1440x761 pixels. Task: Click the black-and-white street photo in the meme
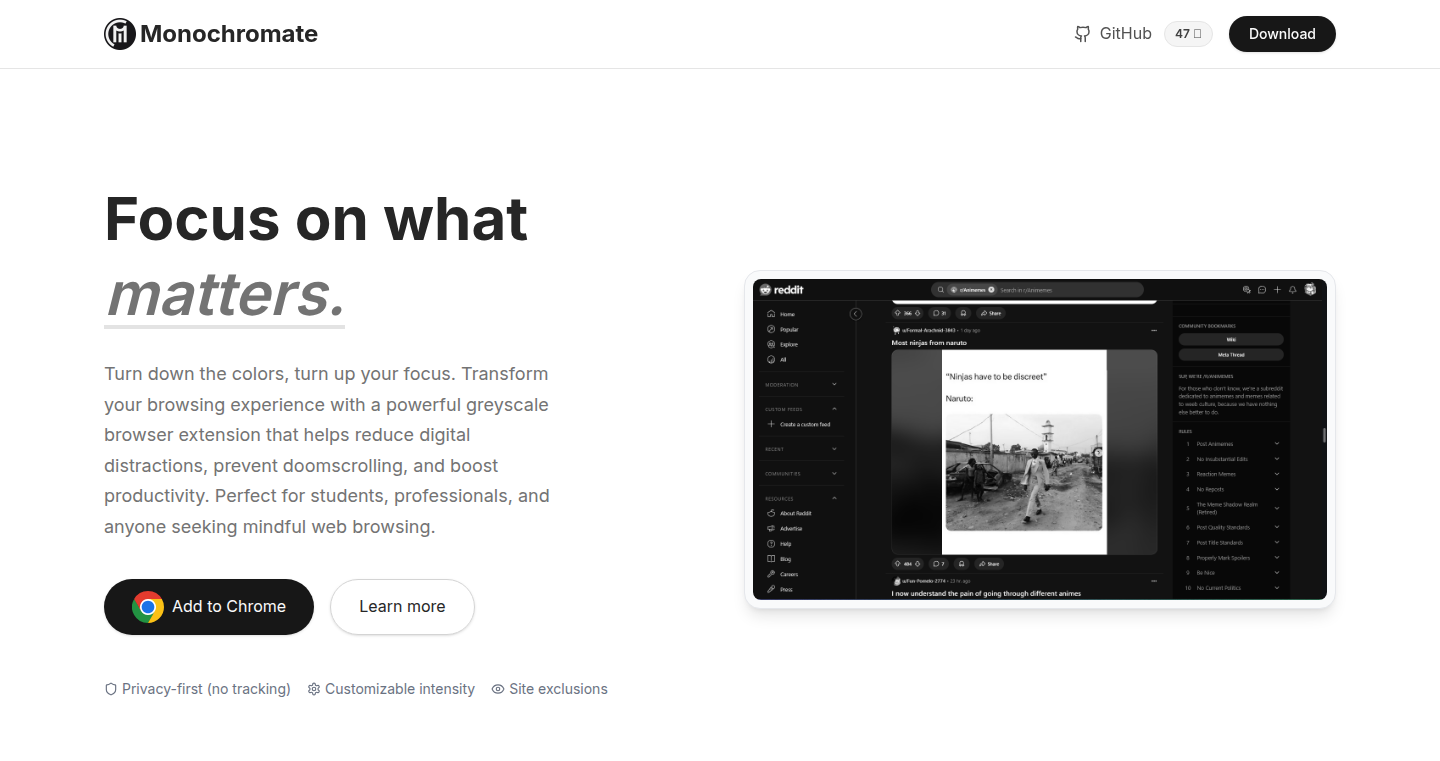[x=1024, y=472]
